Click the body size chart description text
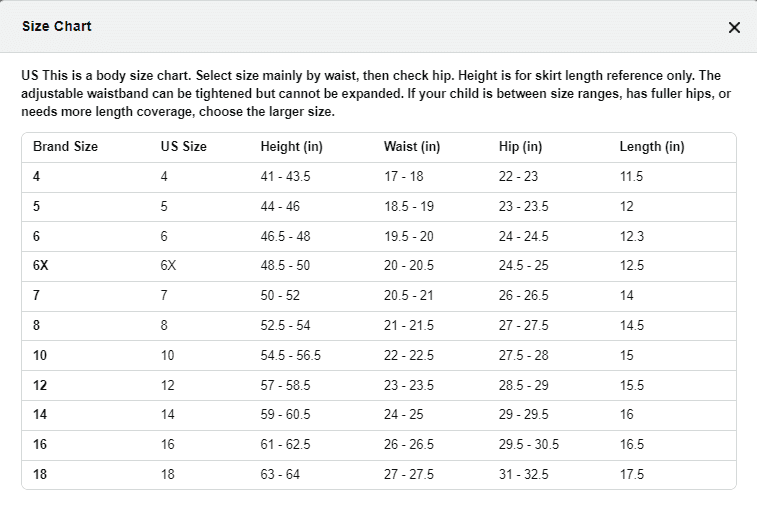 pyautogui.click(x=376, y=94)
